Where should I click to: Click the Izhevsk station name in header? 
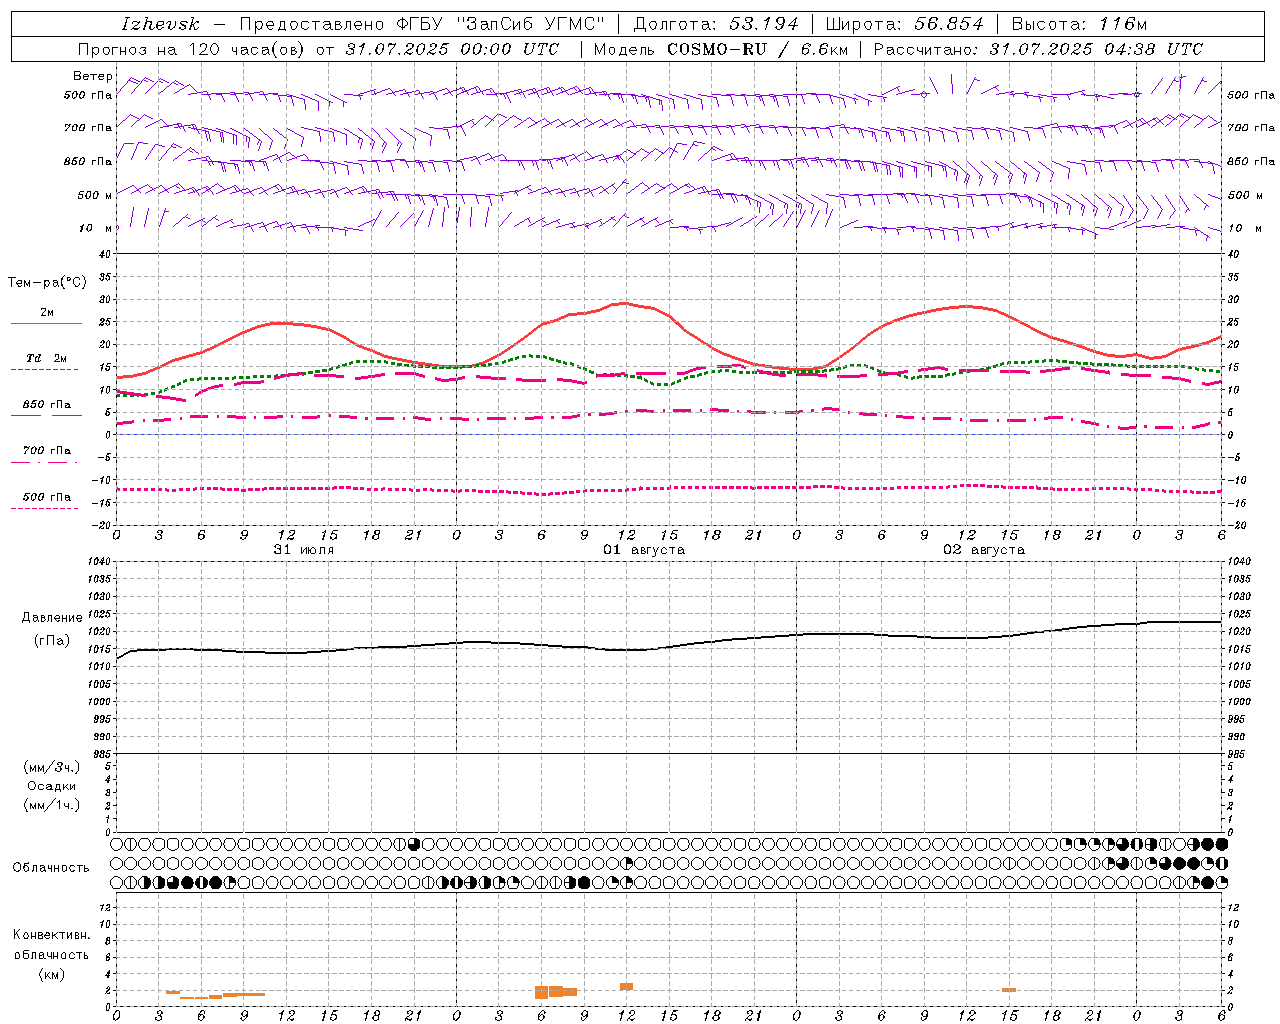[160, 24]
